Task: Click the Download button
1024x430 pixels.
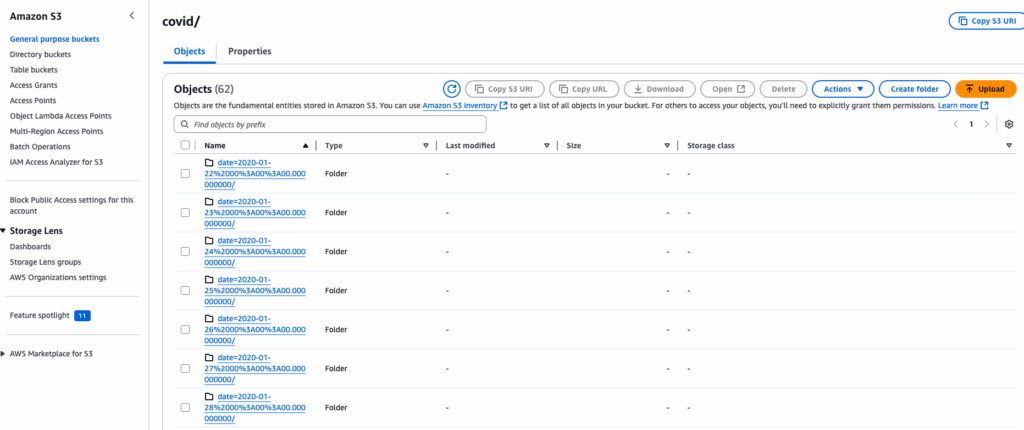Action: 660,89
